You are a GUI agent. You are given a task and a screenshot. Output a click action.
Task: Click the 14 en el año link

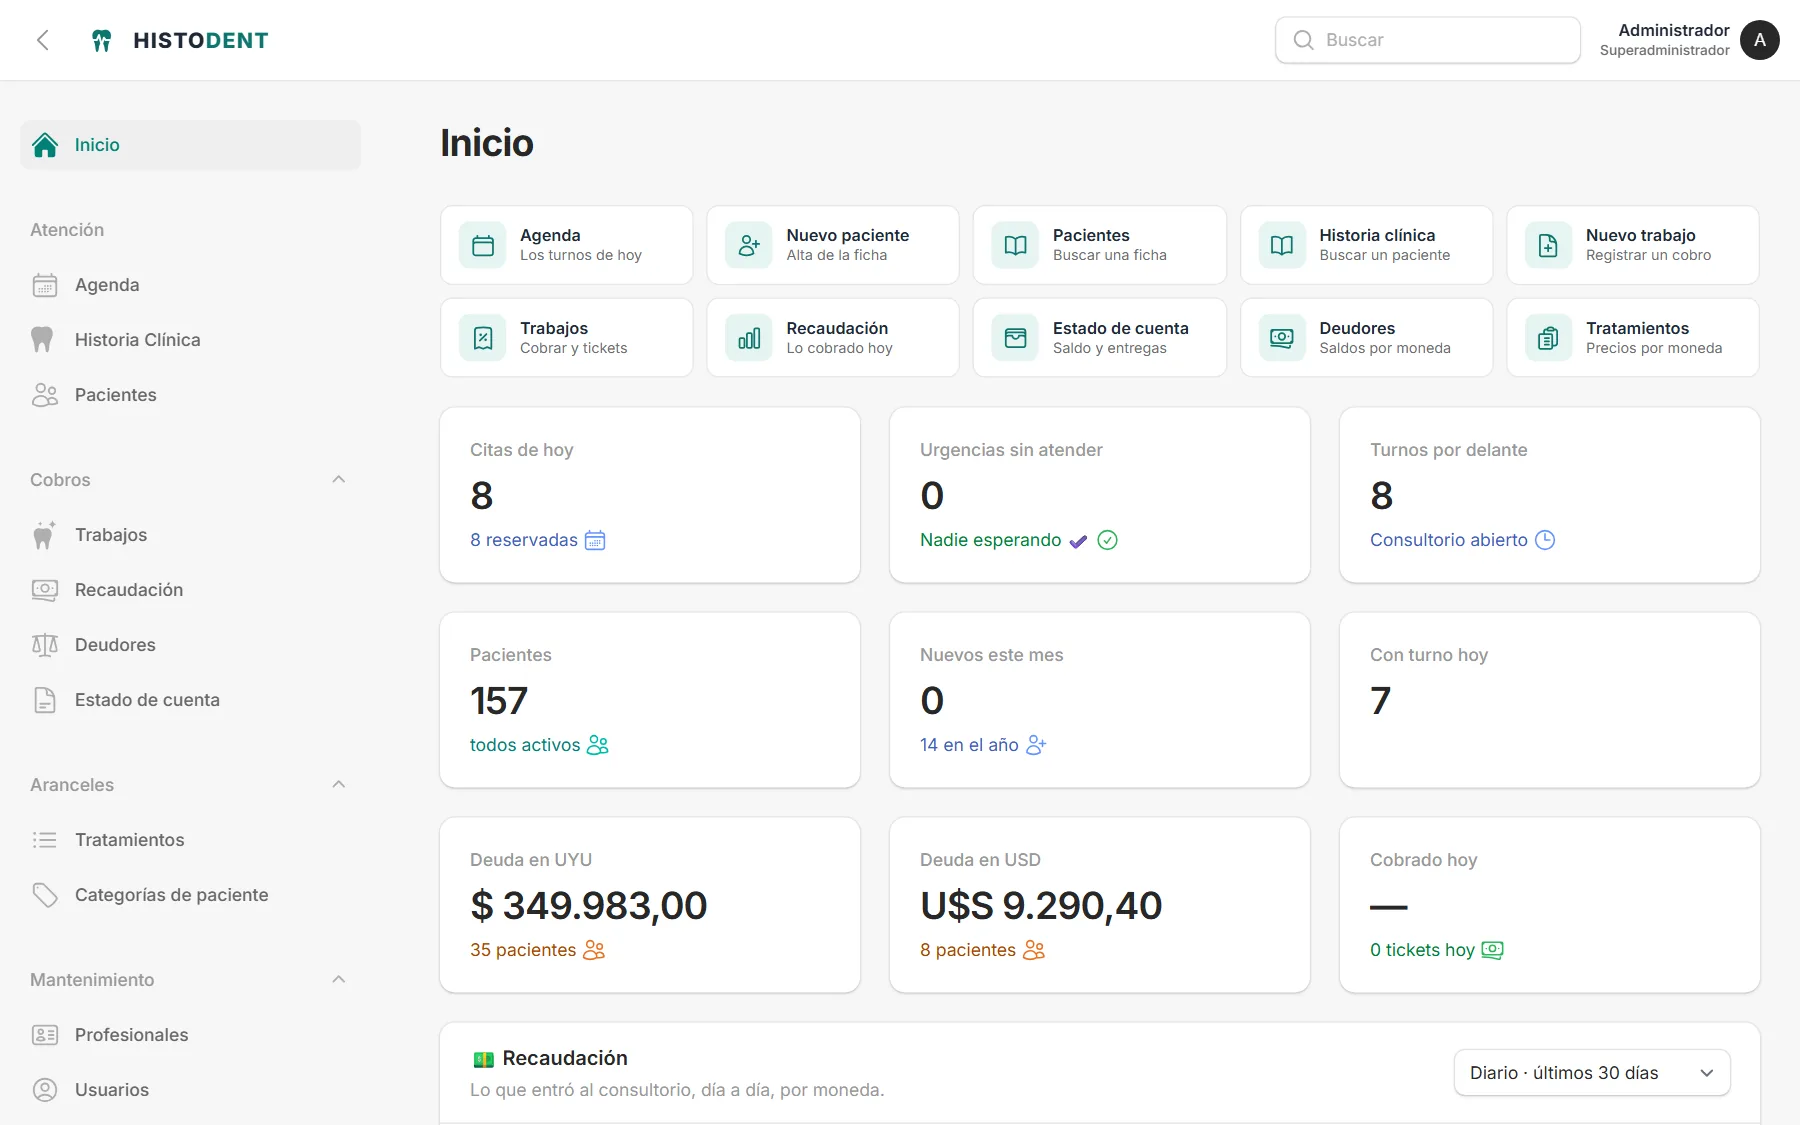983,745
